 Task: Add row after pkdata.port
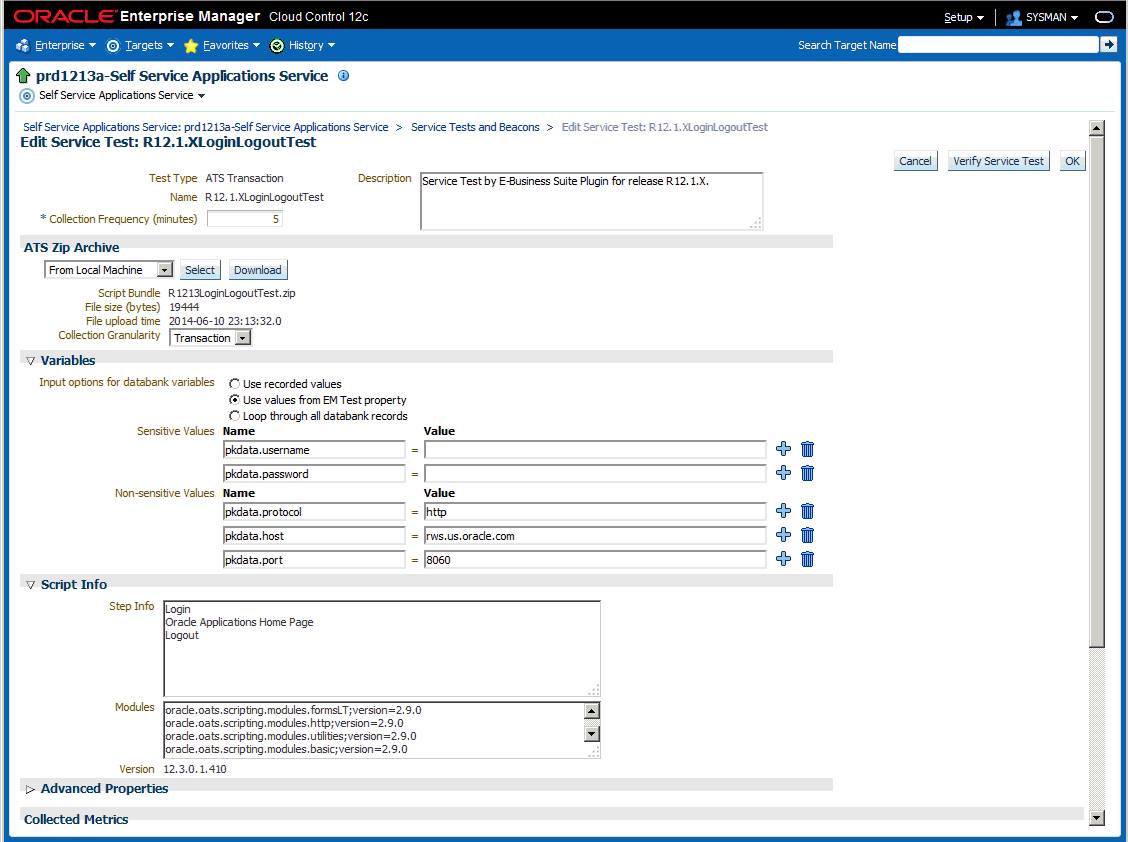tap(783, 559)
